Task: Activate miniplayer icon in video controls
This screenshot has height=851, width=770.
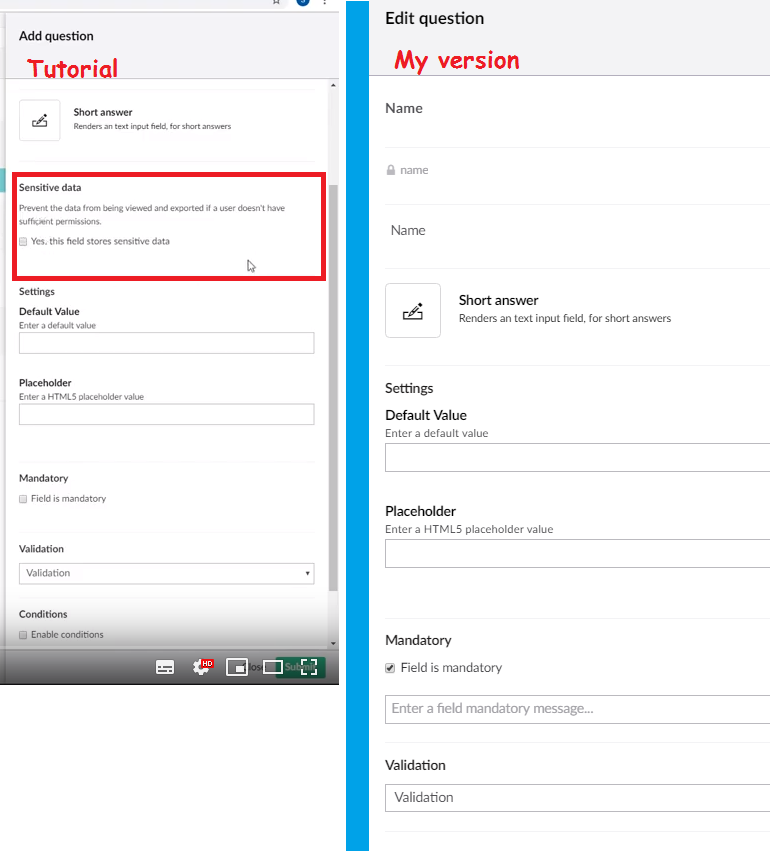Action: (x=237, y=667)
